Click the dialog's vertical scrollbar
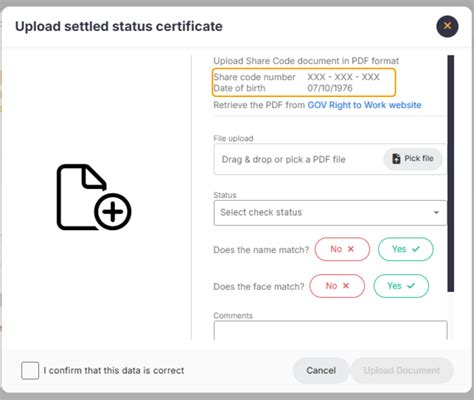 (451, 173)
